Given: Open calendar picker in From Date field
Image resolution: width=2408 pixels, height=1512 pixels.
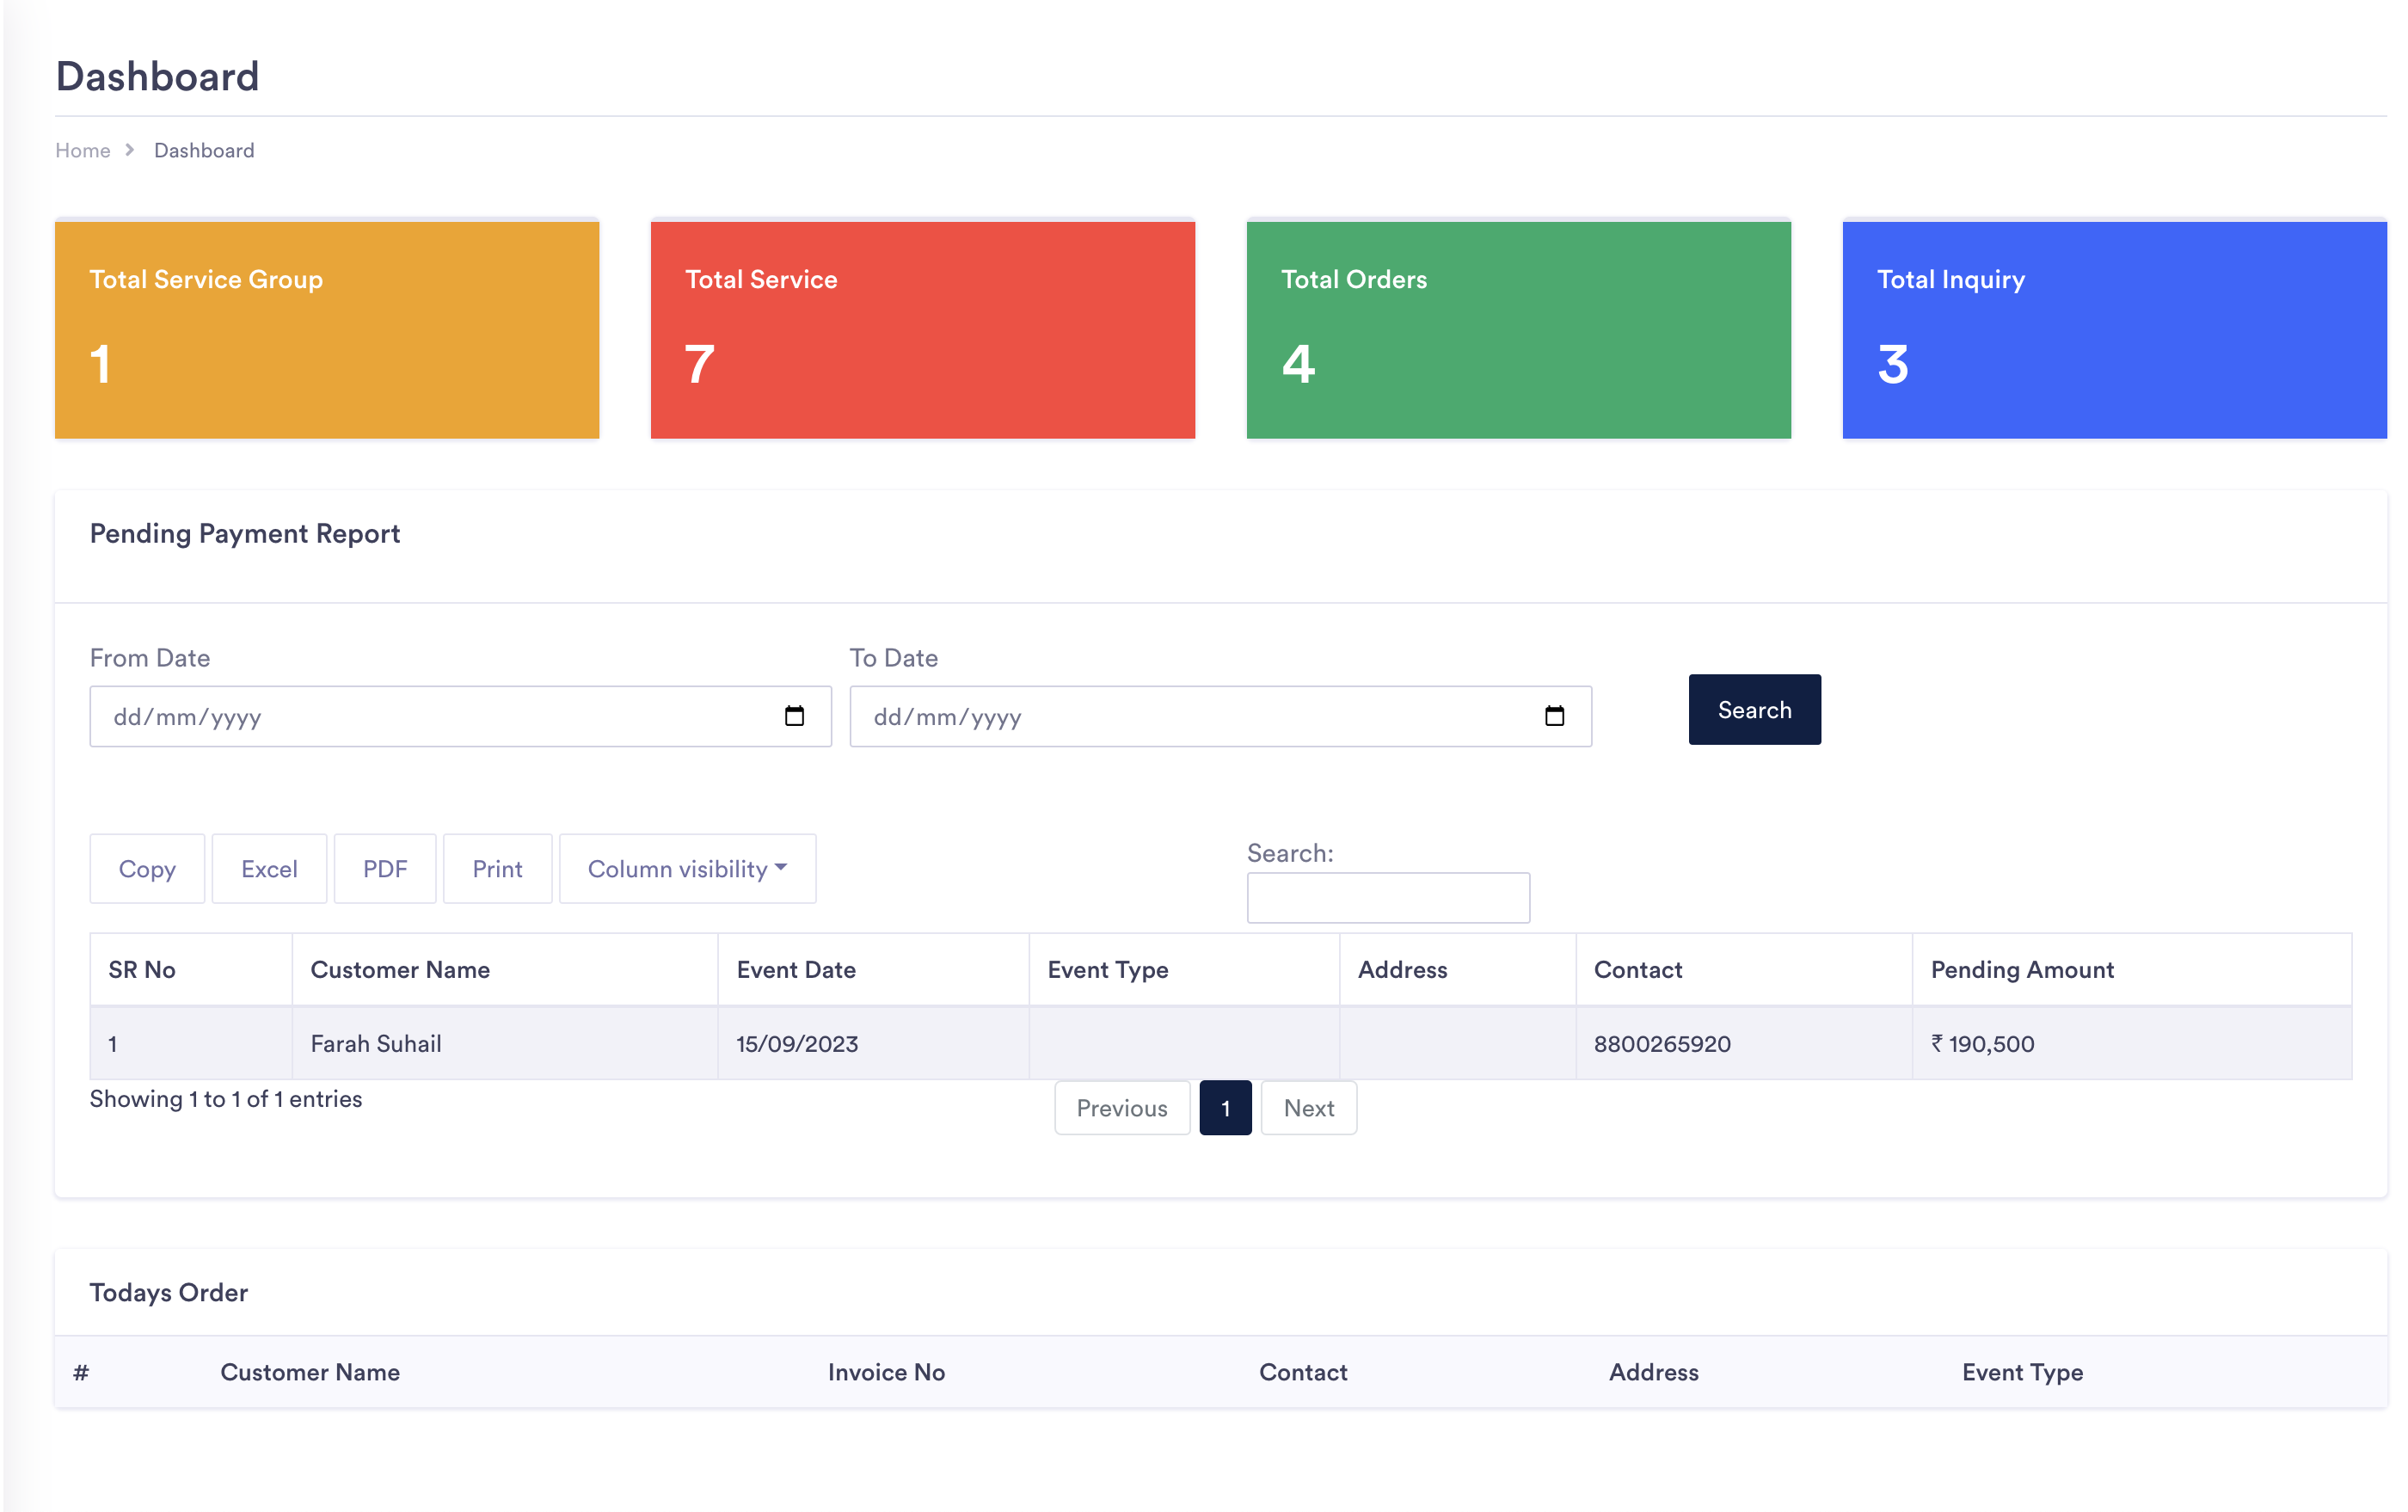Looking at the screenshot, I should click(x=794, y=716).
